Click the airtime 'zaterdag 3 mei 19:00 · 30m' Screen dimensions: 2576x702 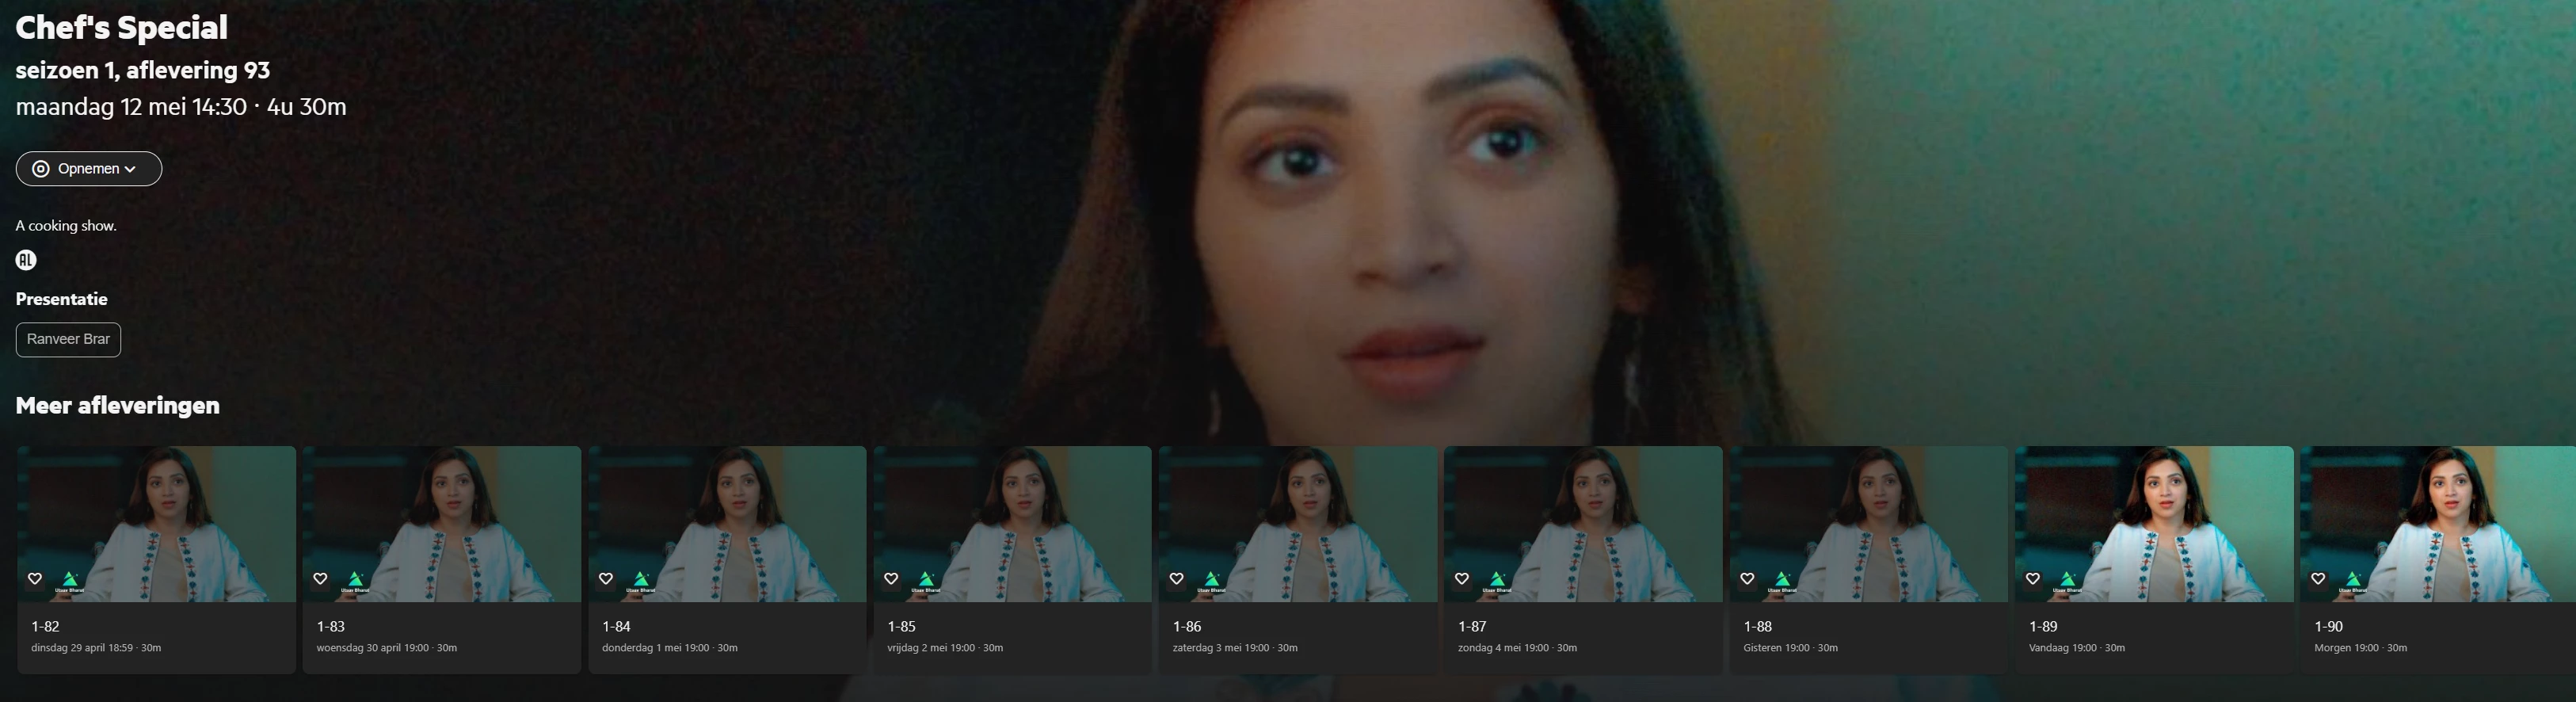(x=1235, y=648)
